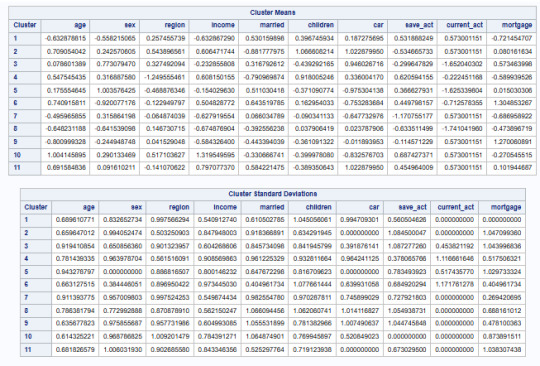Screen dimensions: 540x366
Task: Select the "car" header in Standard Deviations table
Action: coord(374,207)
